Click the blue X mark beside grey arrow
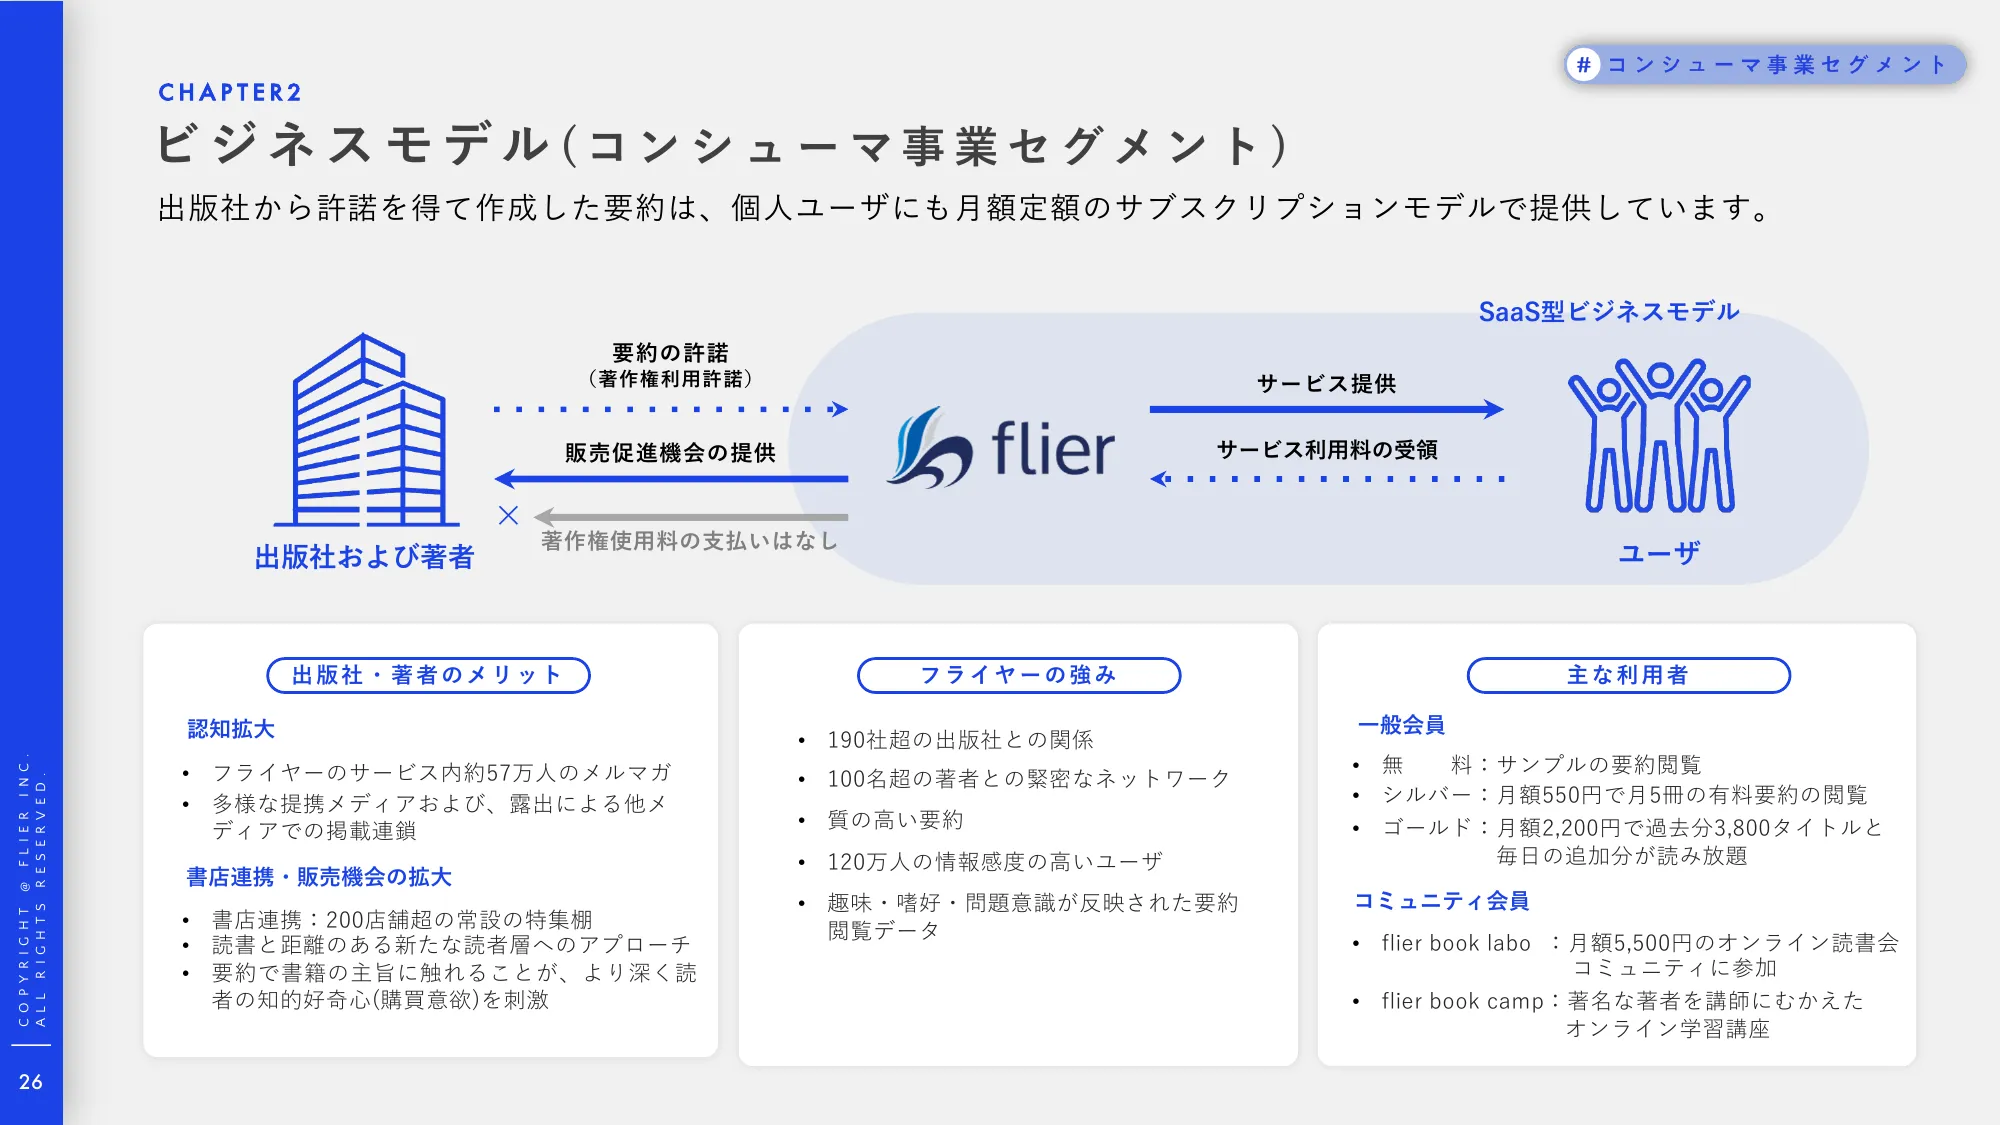 pos(508,515)
